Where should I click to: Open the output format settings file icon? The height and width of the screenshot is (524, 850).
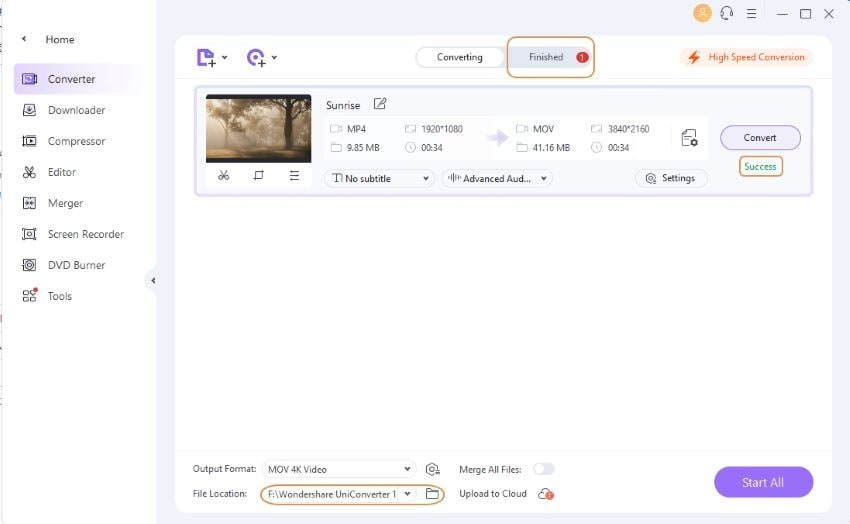coord(689,138)
